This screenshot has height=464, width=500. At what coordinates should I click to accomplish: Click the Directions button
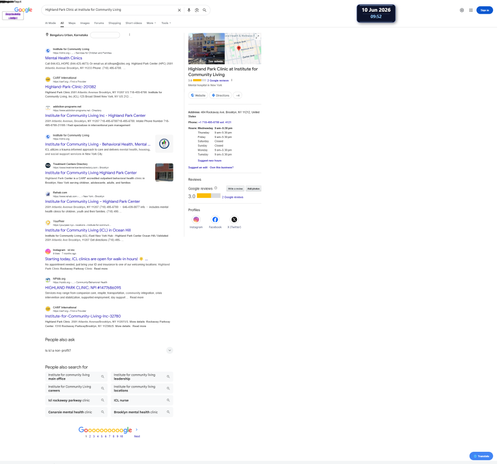(x=221, y=95)
